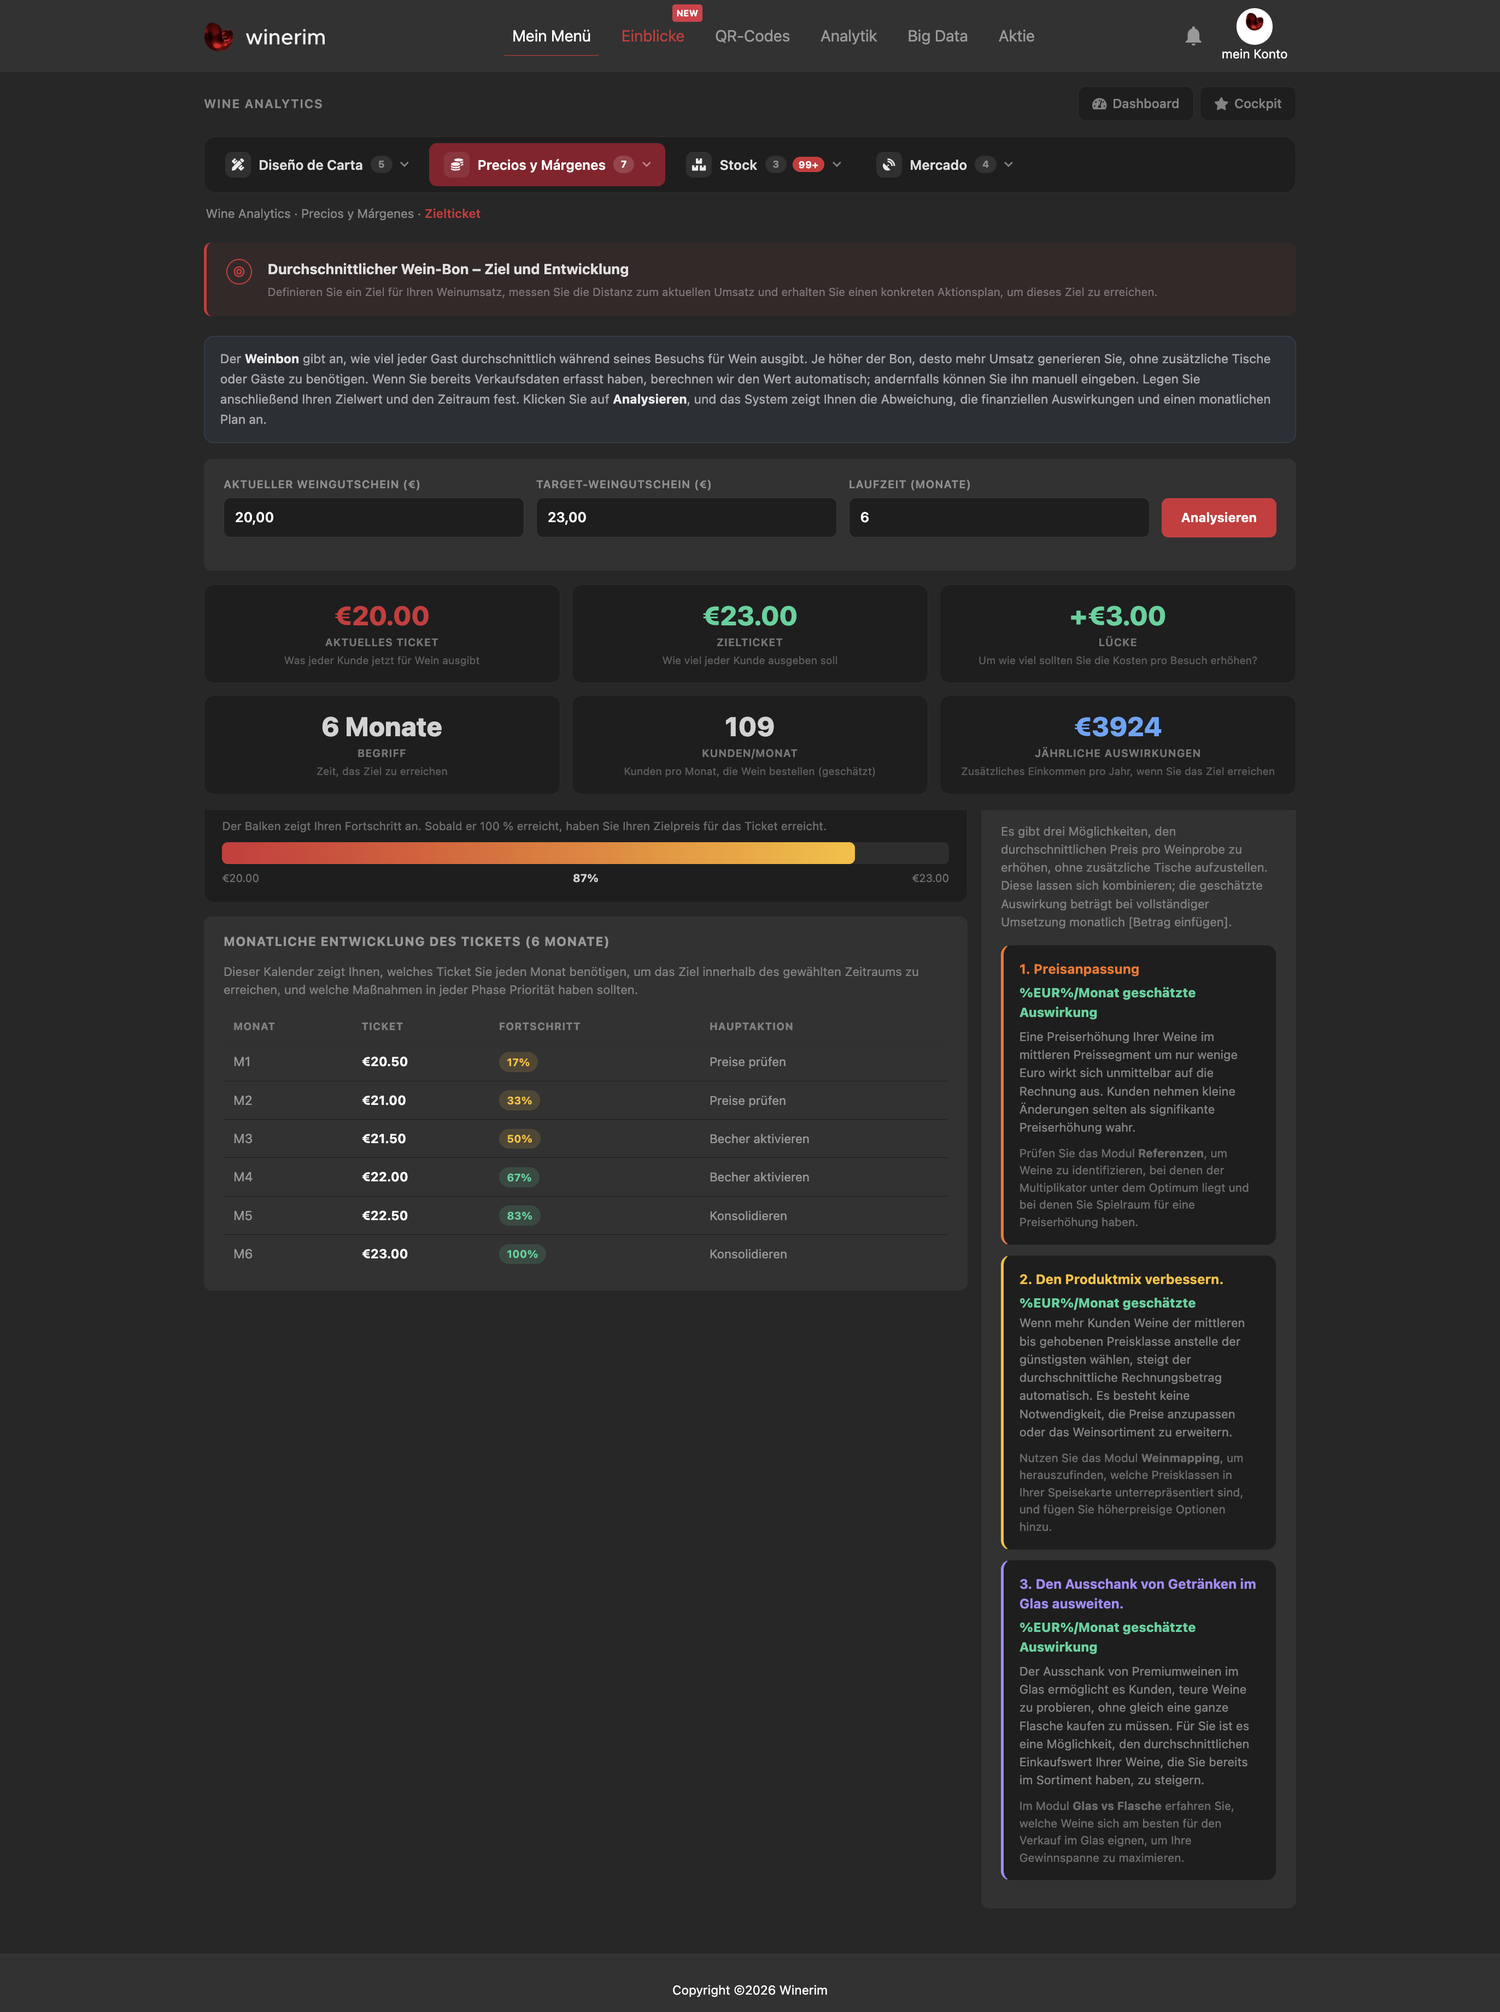This screenshot has height=2012, width=1500.
Task: Click the 87% progress bar
Action: pyautogui.click(x=585, y=853)
